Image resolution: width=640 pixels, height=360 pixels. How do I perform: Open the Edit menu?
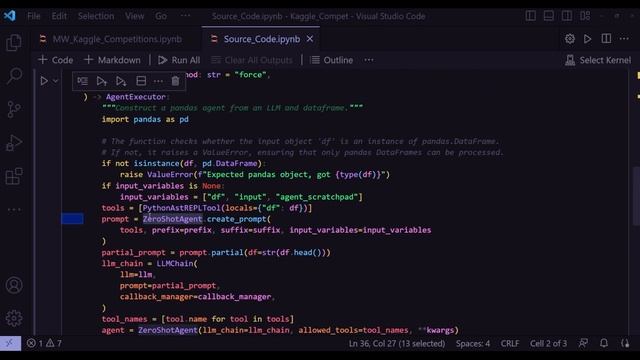(x=59, y=16)
